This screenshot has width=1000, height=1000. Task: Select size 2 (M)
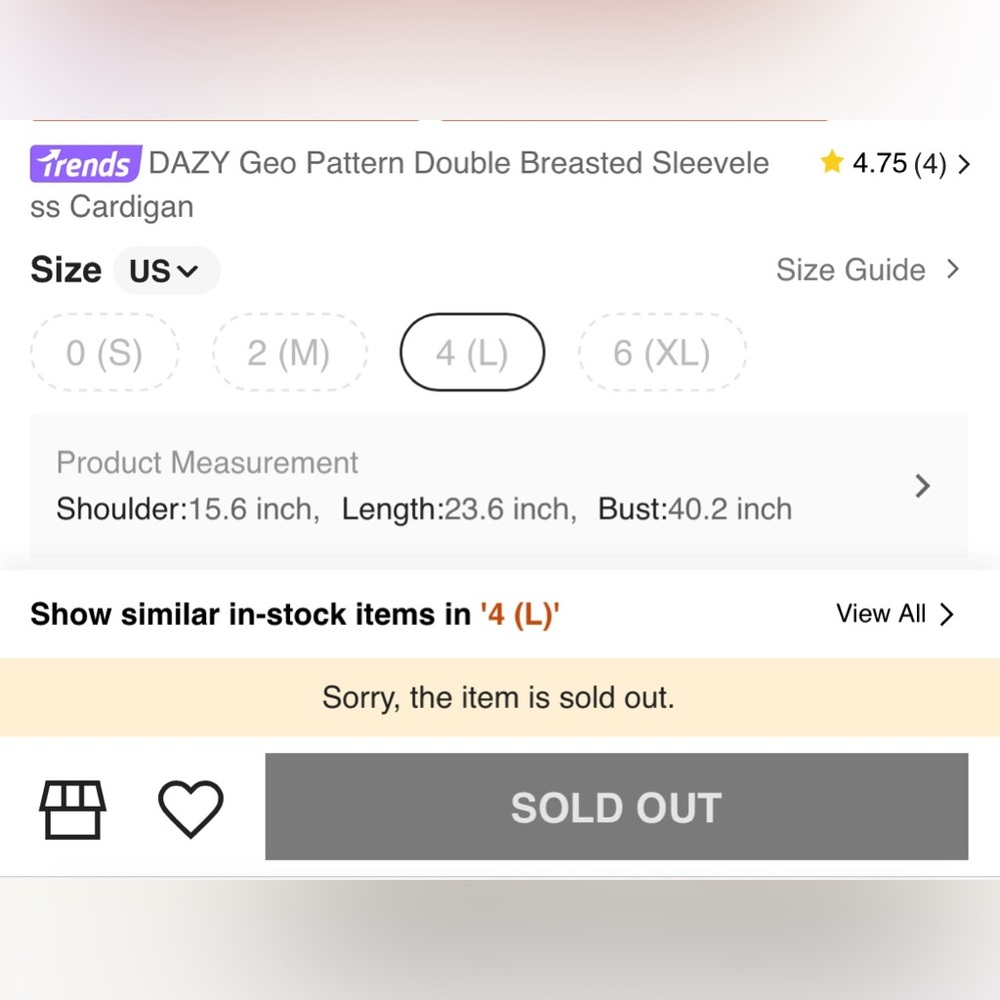point(289,353)
